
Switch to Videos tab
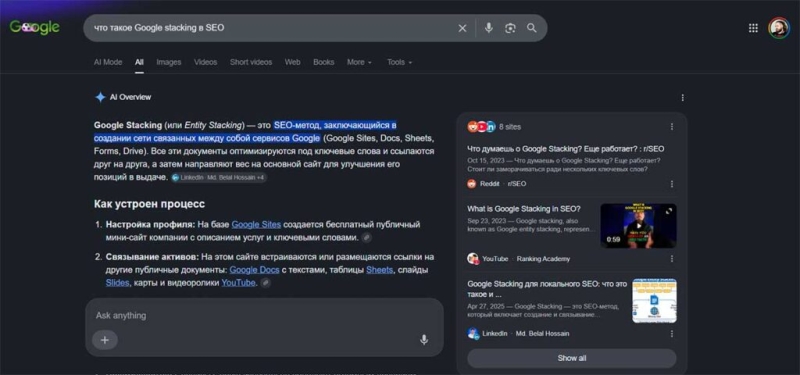[205, 62]
